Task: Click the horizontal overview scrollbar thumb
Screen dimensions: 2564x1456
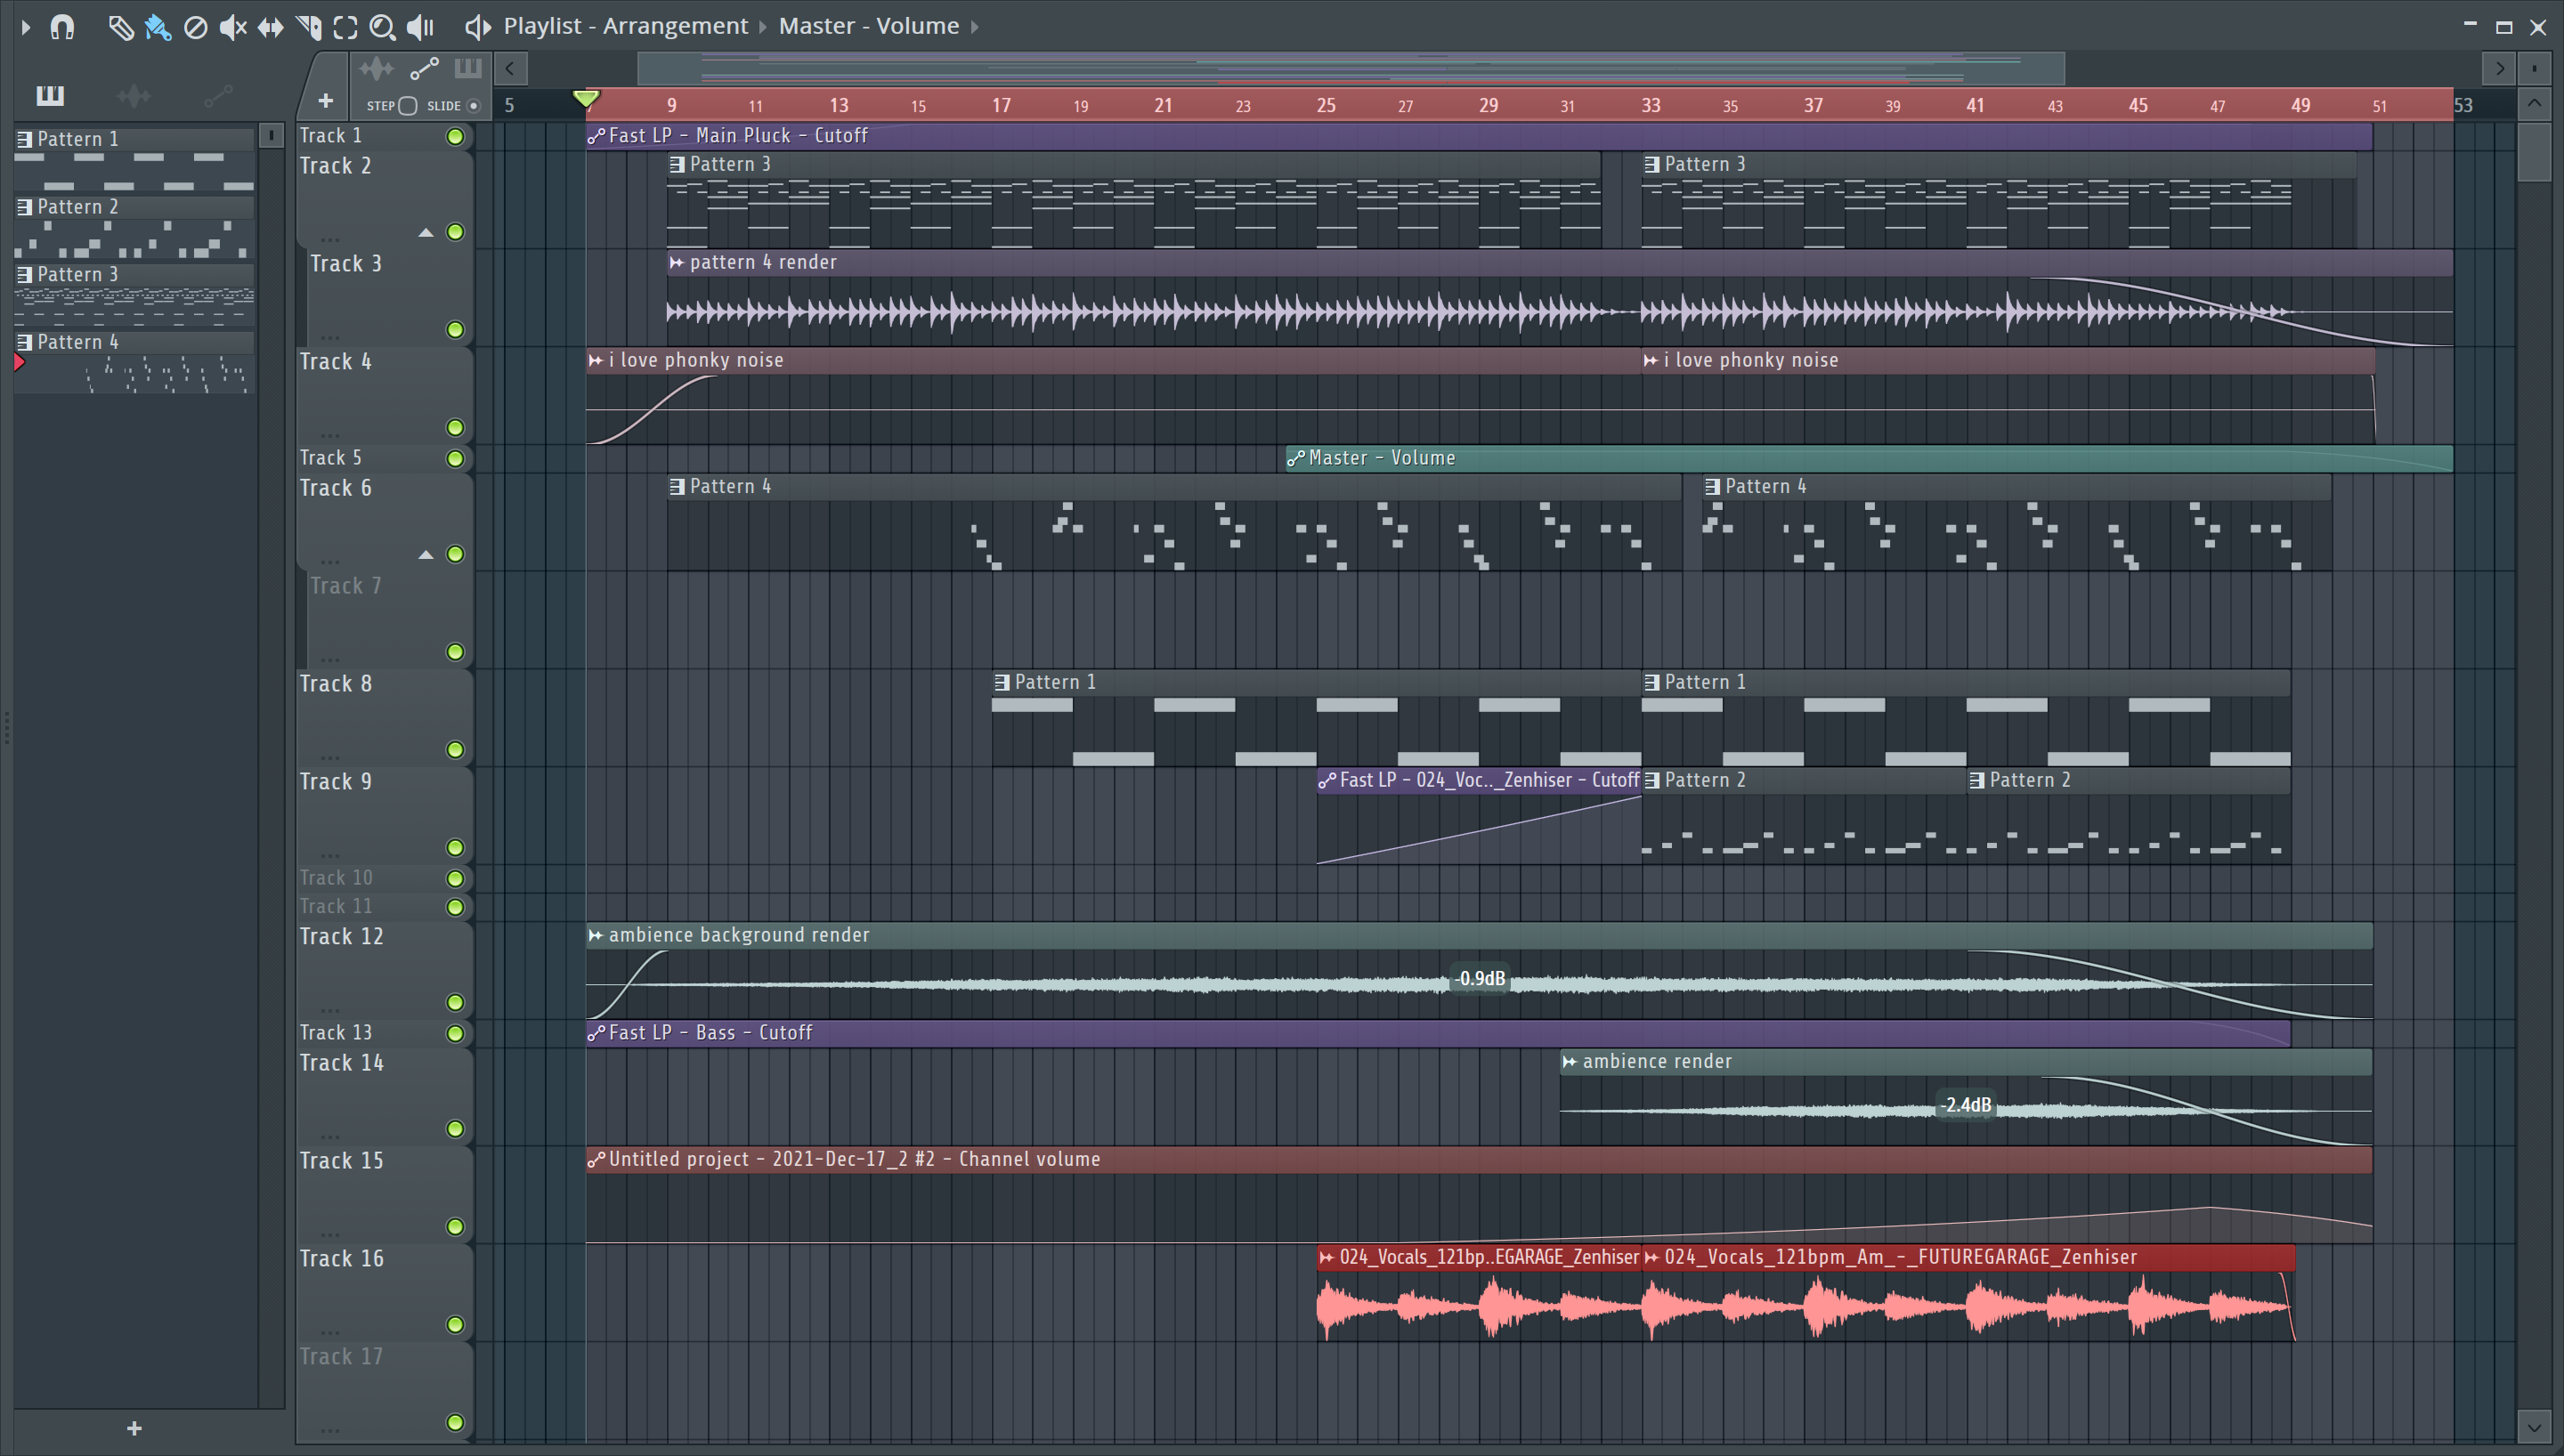Action: click(1351, 69)
